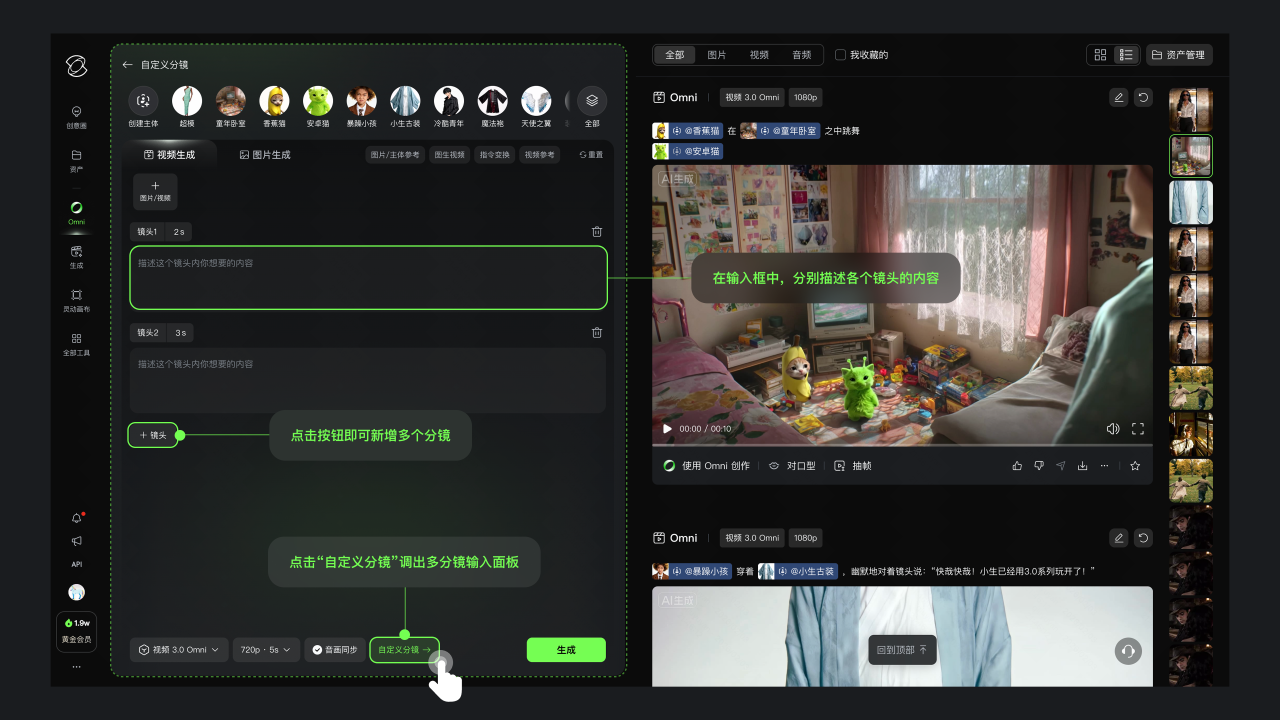
Task: Favorite the bedroom video with the star icon
Action: click(x=1135, y=466)
